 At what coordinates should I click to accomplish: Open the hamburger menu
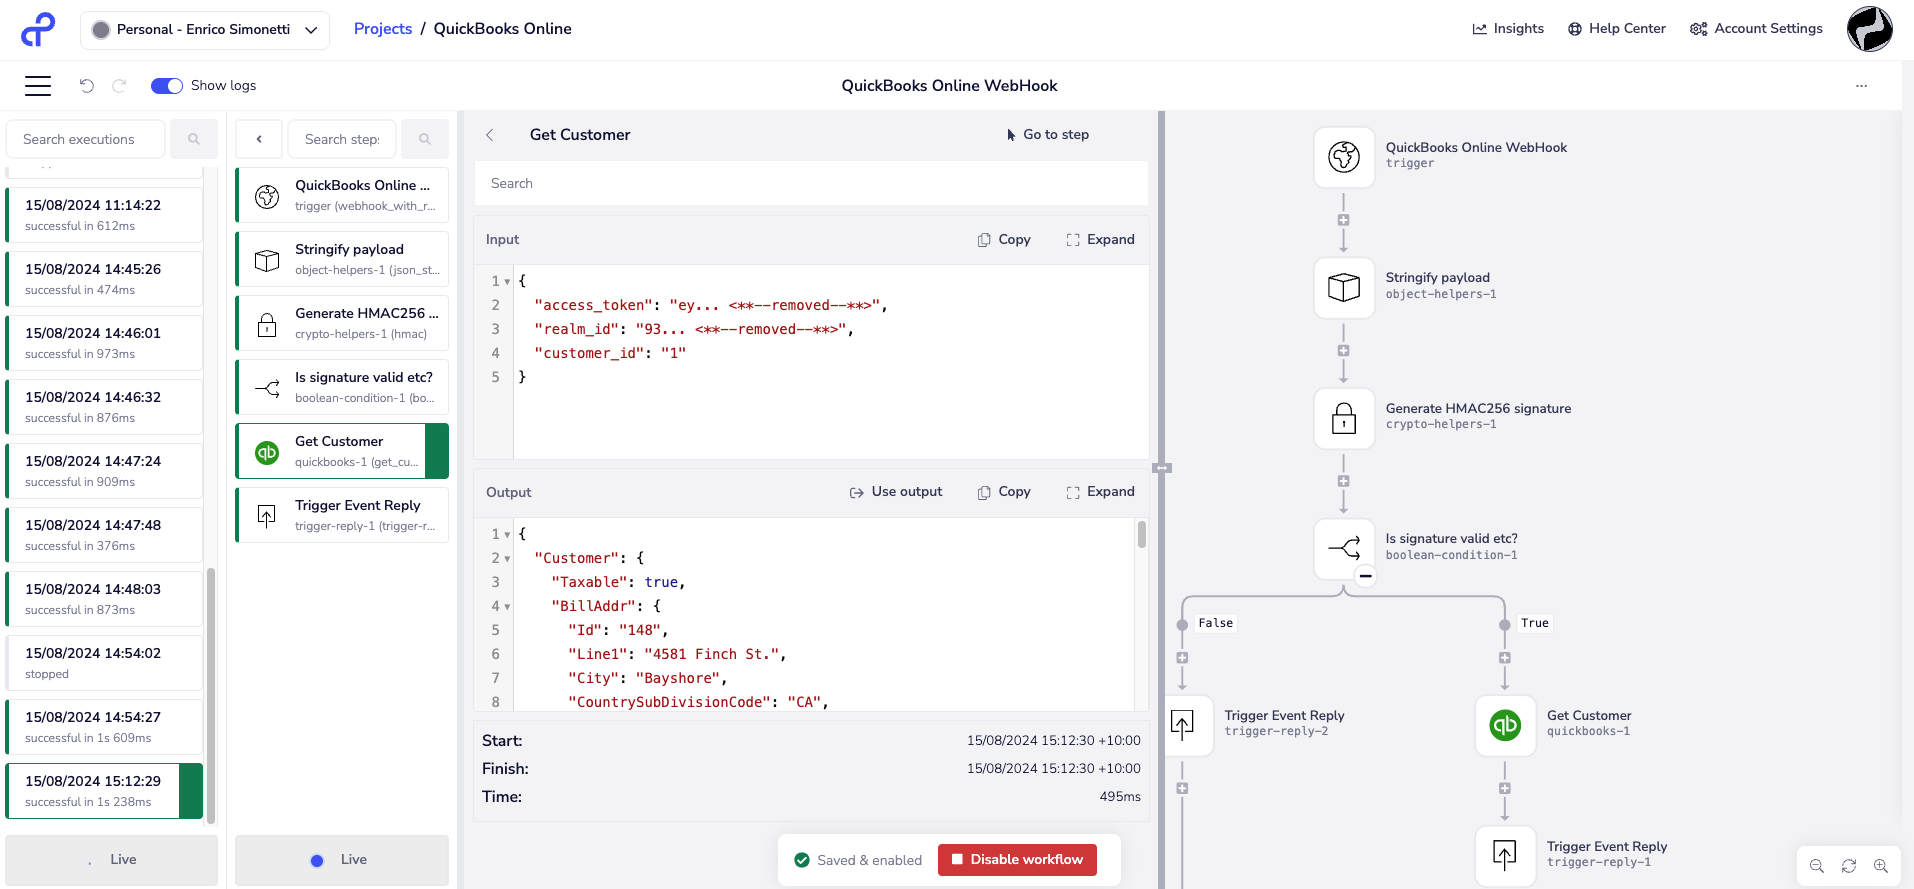click(x=38, y=86)
